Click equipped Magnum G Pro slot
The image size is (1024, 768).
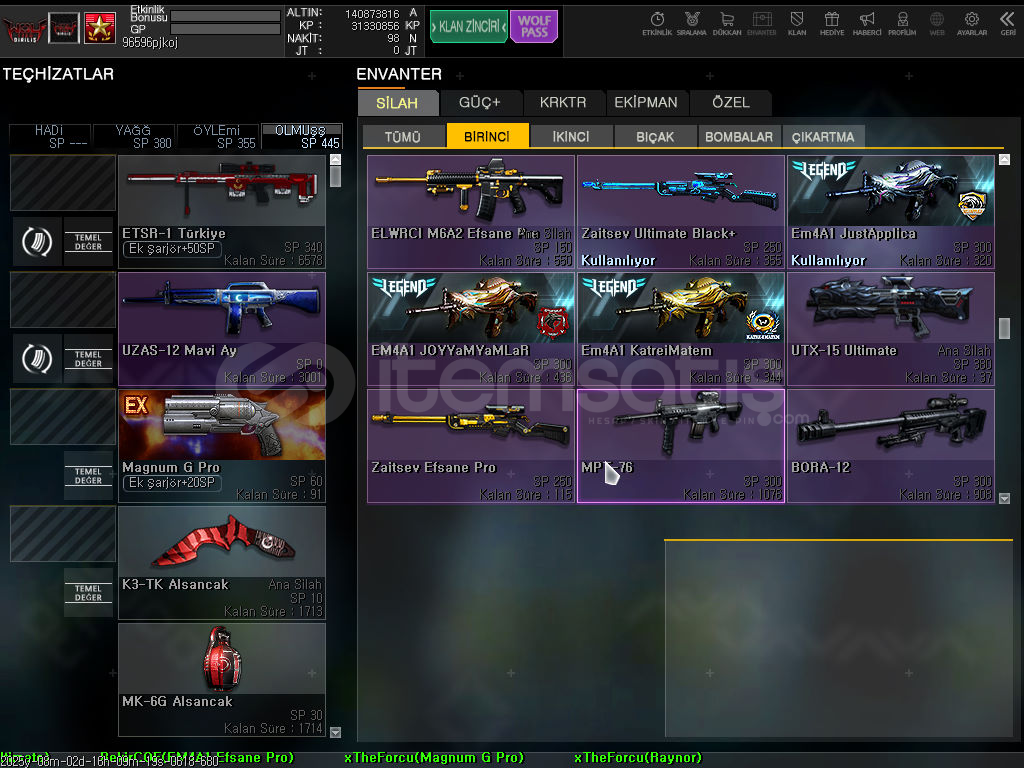pyautogui.click(x=222, y=446)
